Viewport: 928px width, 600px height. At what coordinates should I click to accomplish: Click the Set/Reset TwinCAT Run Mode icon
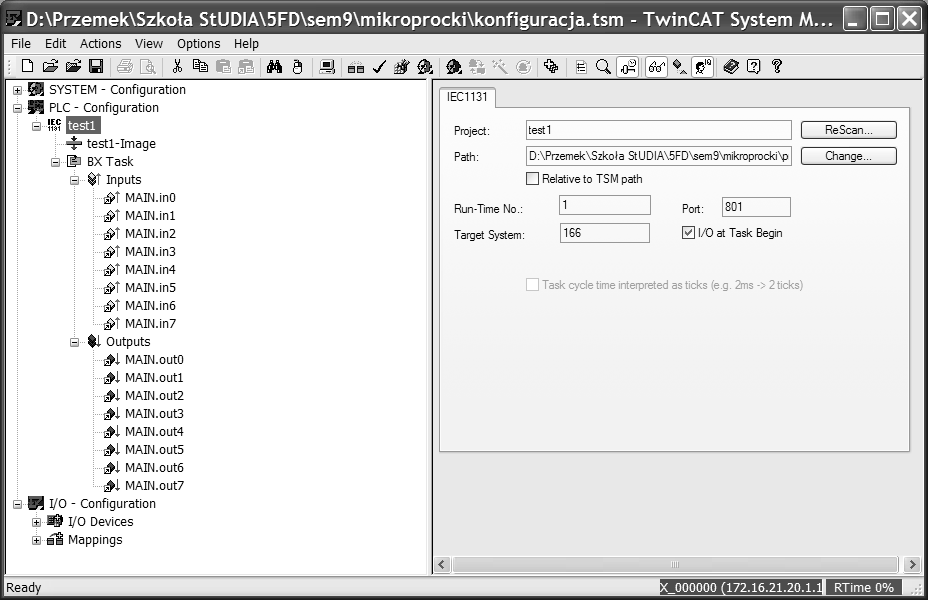[x=425, y=66]
